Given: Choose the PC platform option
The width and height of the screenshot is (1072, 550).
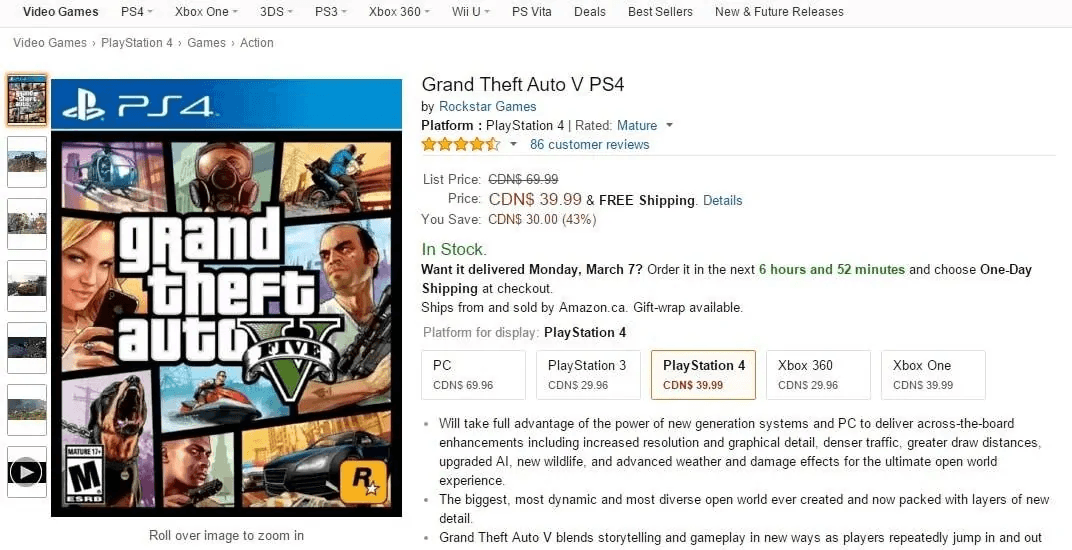Looking at the screenshot, I should tap(473, 375).
